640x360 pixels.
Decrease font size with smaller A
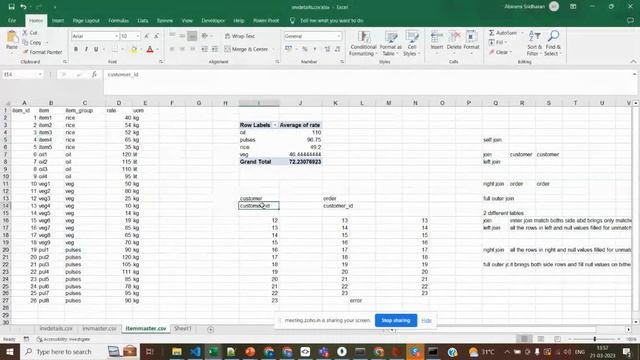tap(156, 36)
